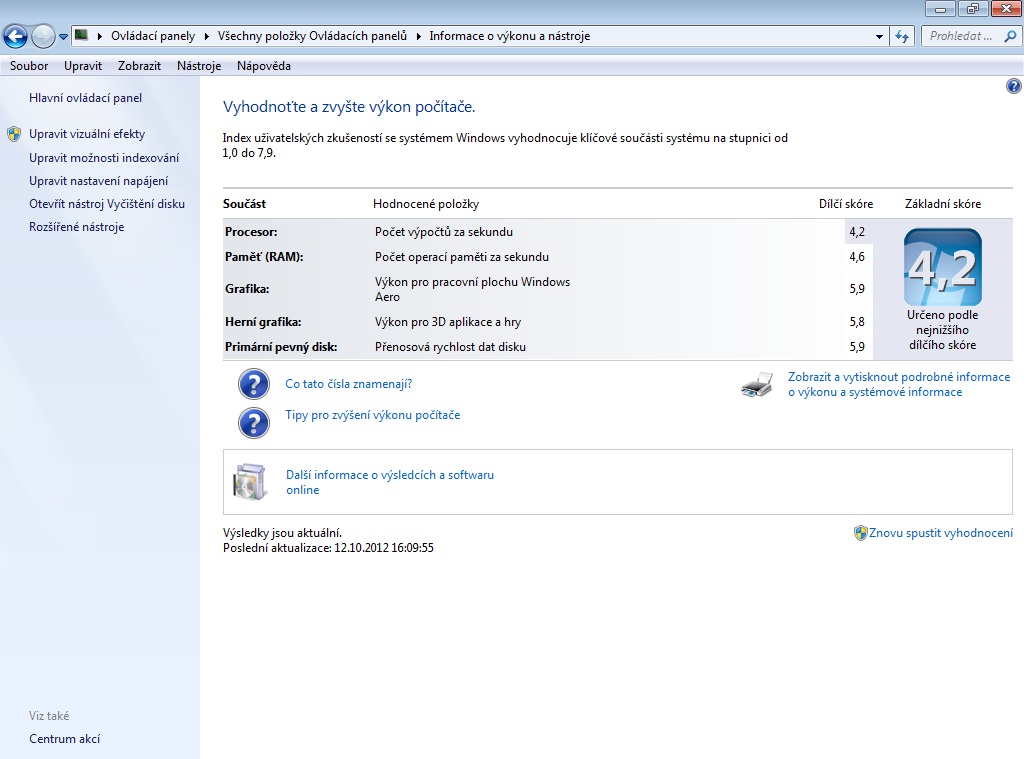1035x759 pixels.
Task: Click the Forward navigation arrow
Action: tap(43, 36)
